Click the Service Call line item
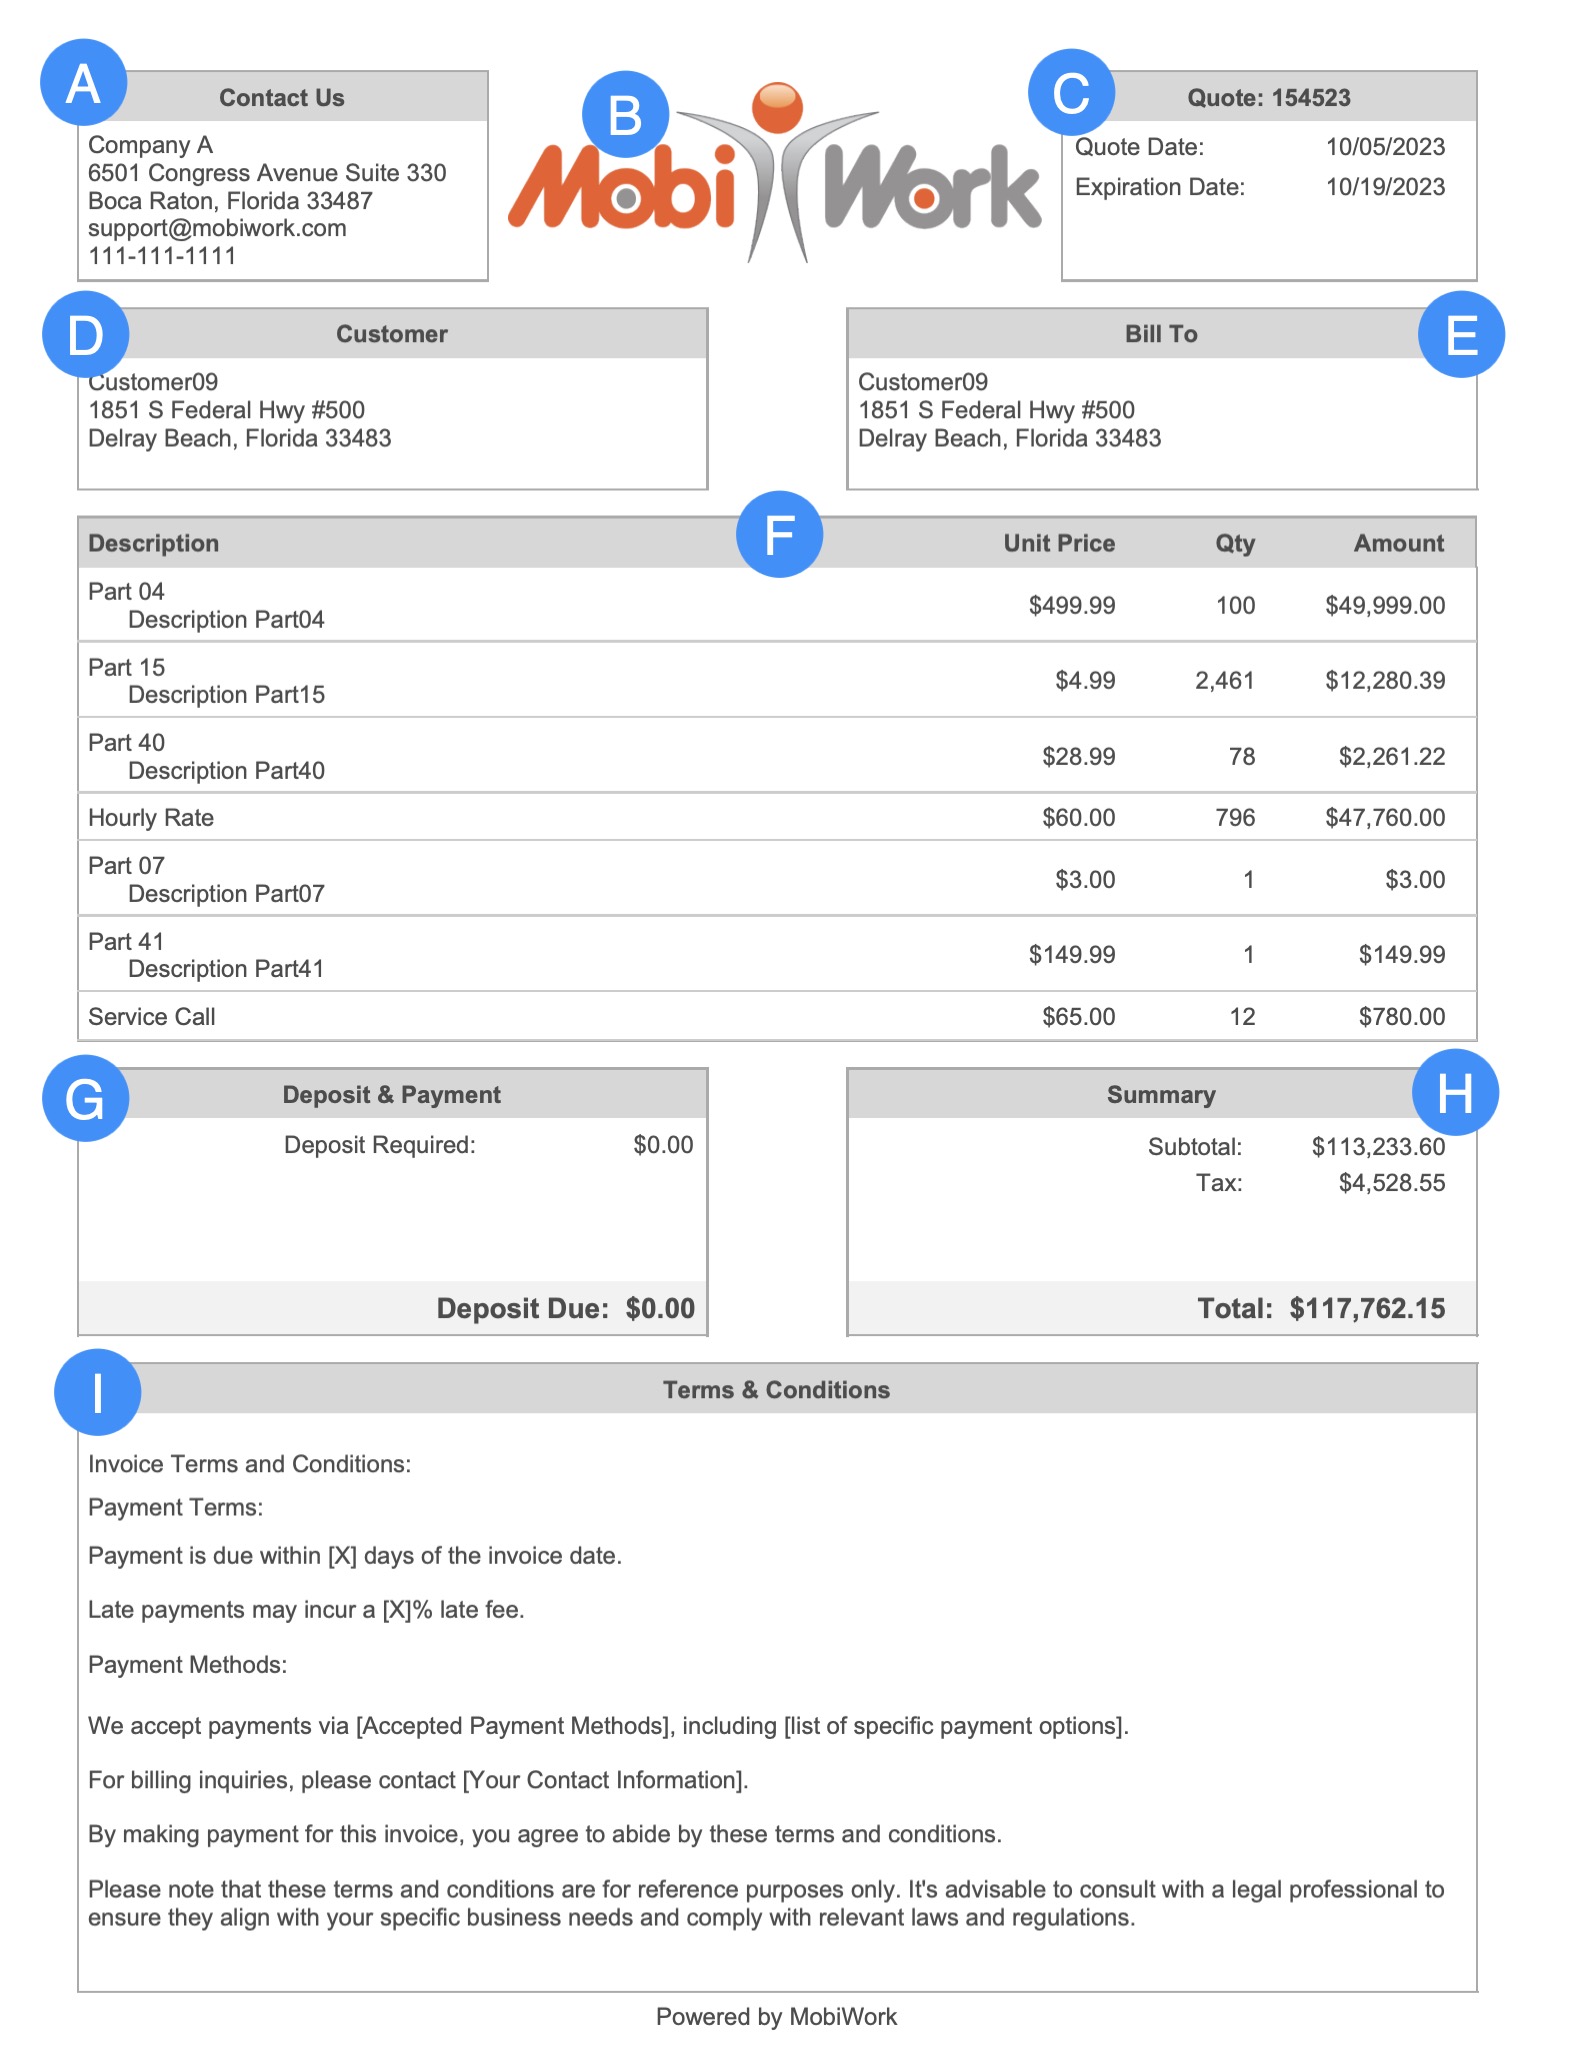 pos(152,1017)
